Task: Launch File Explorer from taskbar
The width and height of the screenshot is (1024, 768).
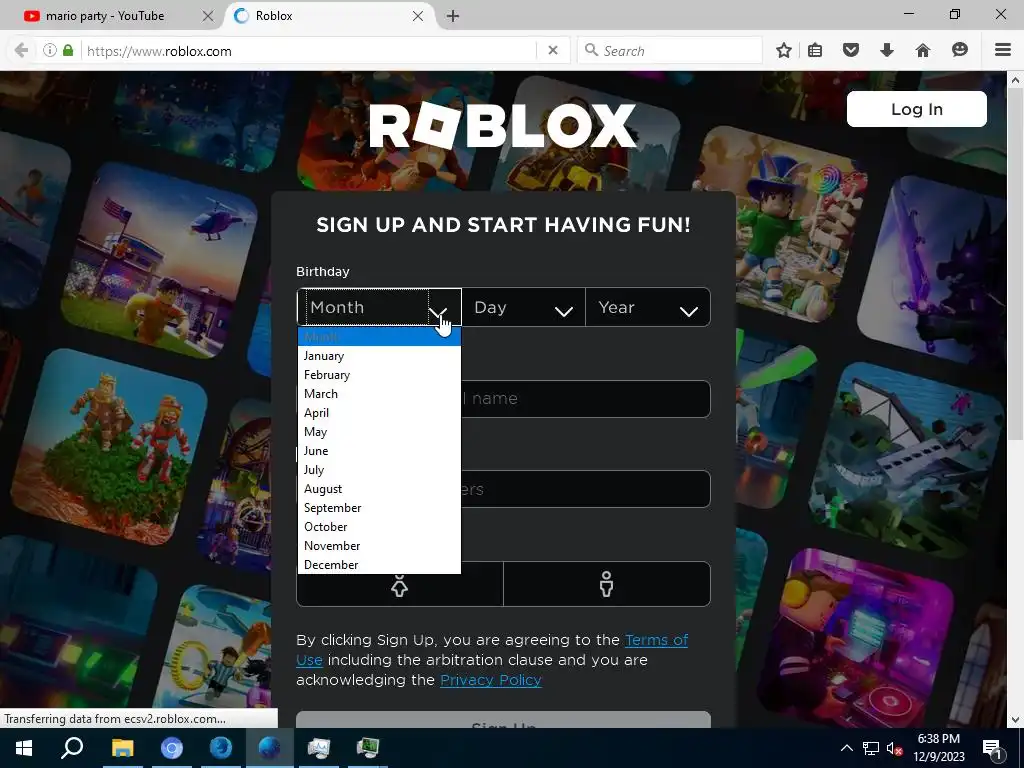Action: [x=122, y=748]
